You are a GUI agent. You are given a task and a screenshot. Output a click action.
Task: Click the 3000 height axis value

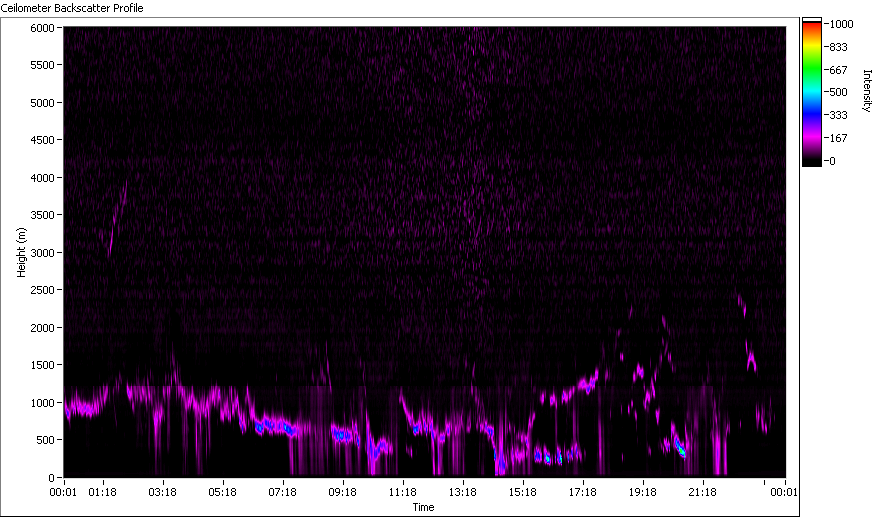click(42, 253)
